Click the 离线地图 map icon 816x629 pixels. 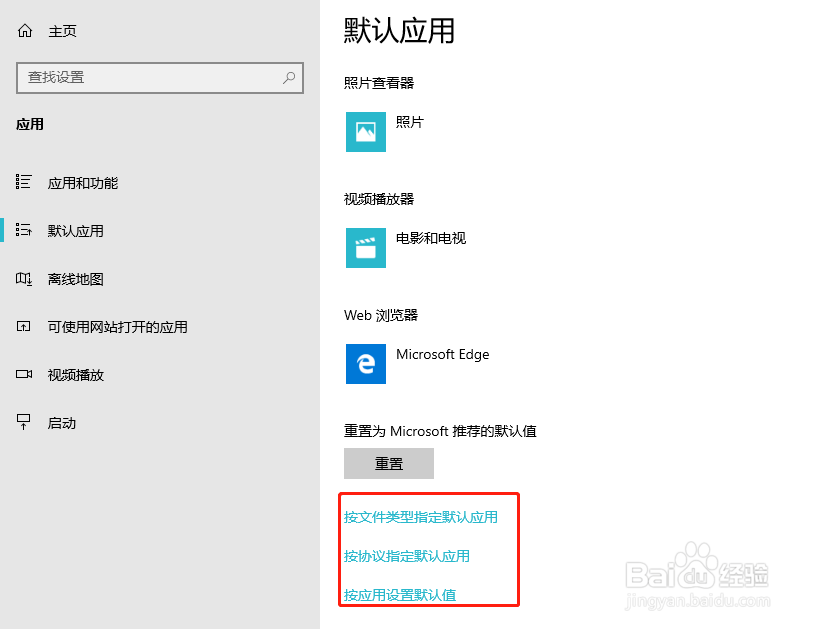pyautogui.click(x=23, y=279)
